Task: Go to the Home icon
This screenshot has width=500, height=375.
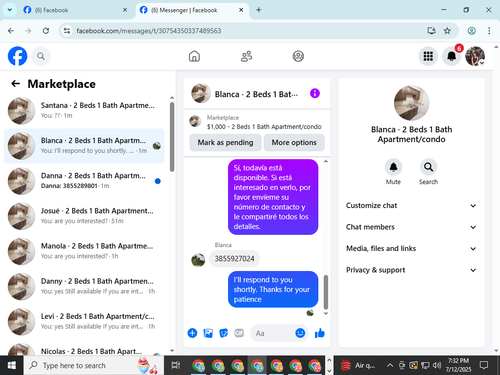Action: 194,56
